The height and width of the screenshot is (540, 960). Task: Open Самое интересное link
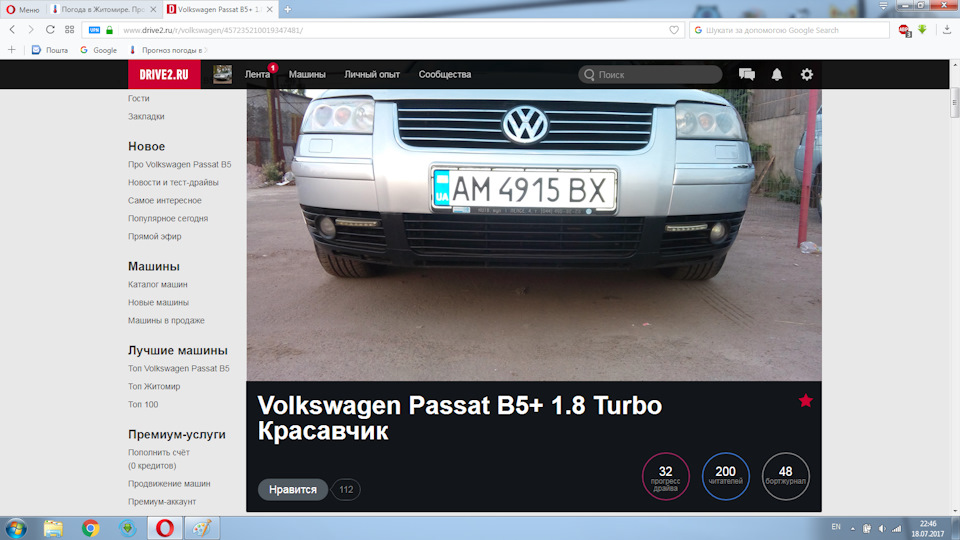165,200
